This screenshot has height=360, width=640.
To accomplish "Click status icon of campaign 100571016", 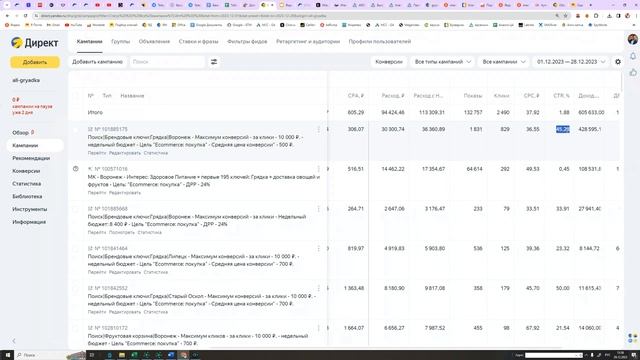I will point(76,169).
